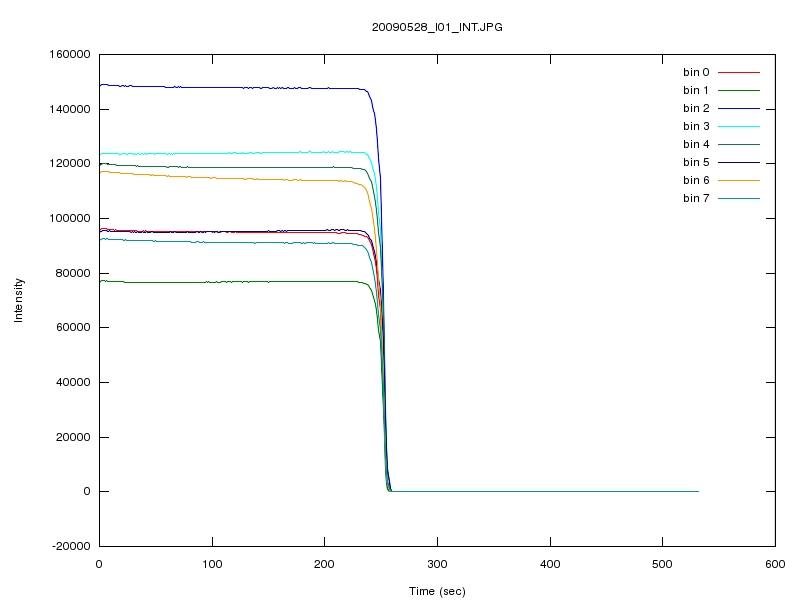Image resolution: width=800 pixels, height=600 pixels.
Task: Click the x-axis value 400
Action: (550, 564)
